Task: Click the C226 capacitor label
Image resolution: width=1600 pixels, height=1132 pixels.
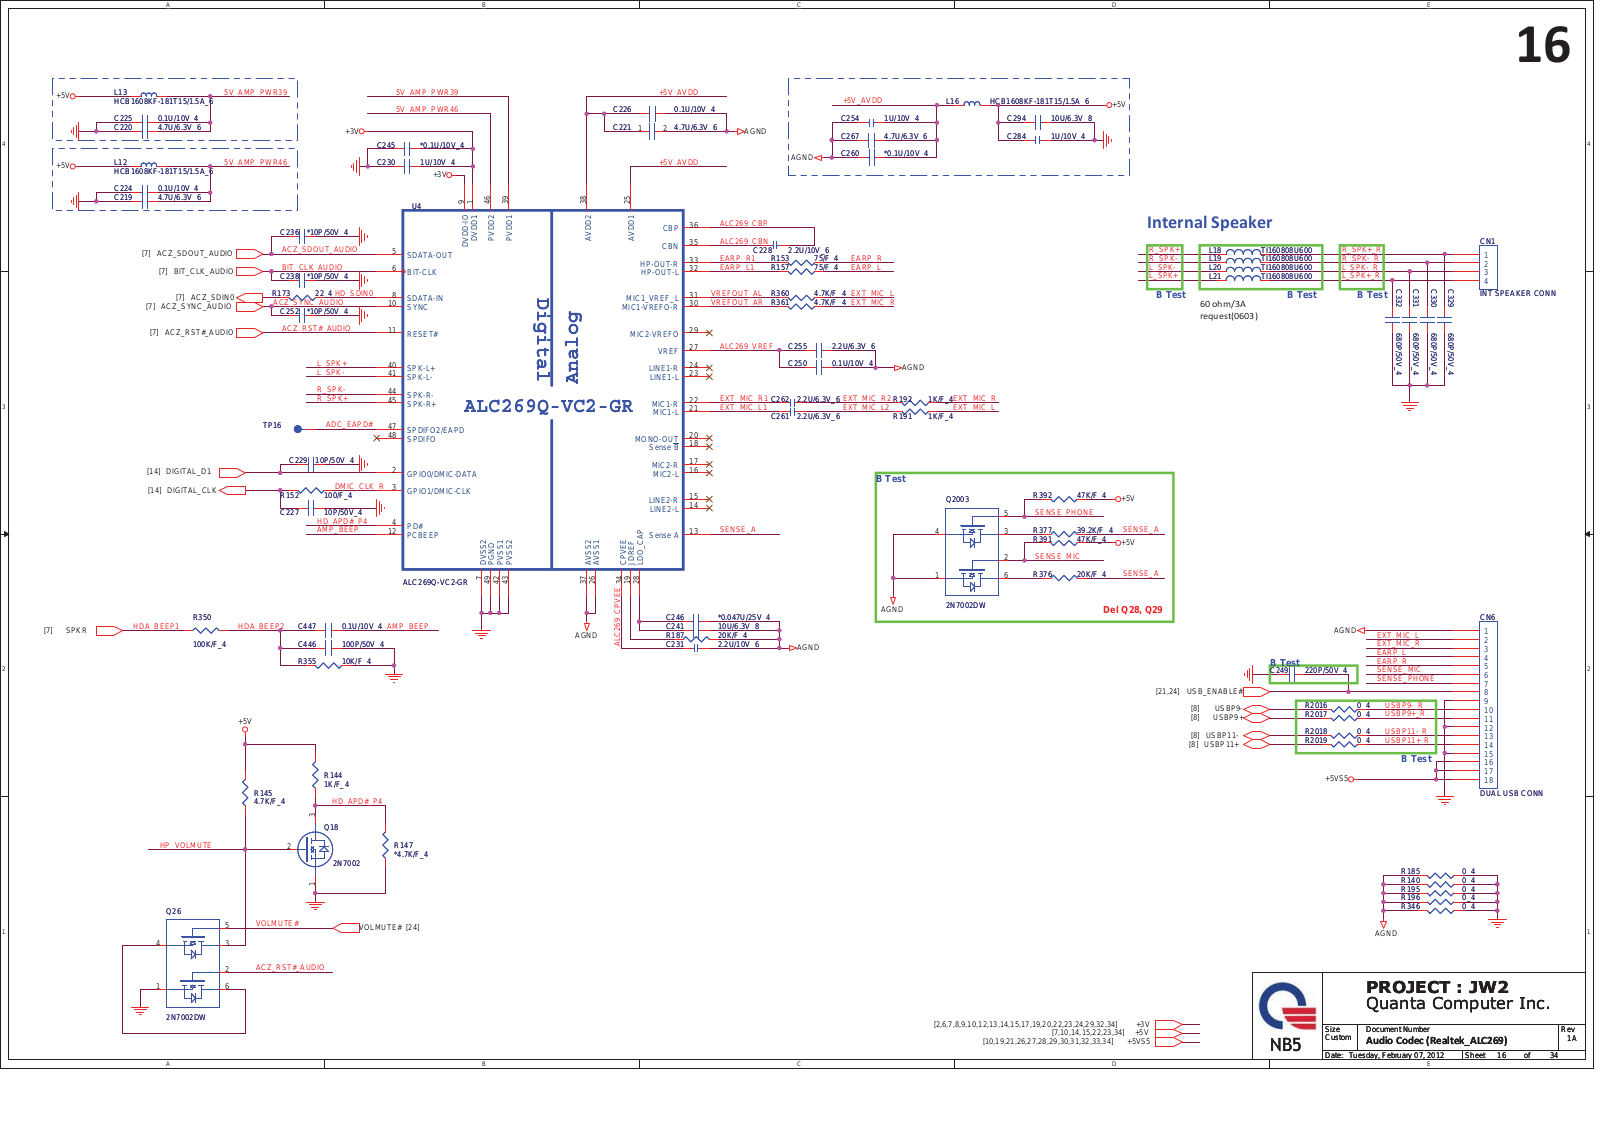Action: click(622, 110)
